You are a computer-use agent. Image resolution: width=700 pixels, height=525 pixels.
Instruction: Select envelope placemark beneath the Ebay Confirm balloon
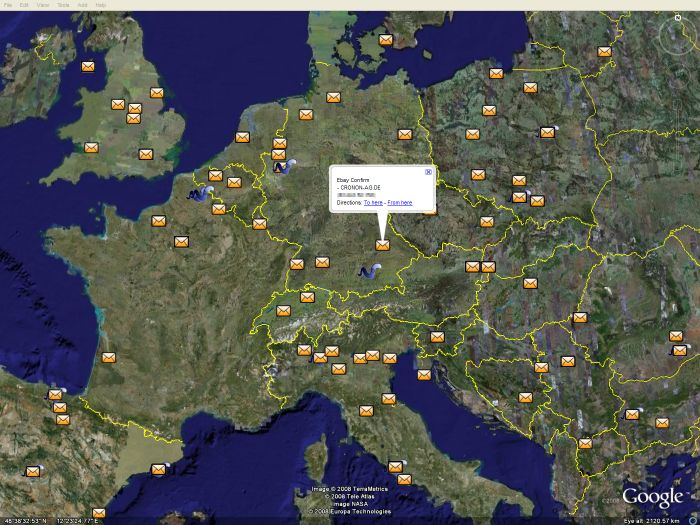[x=382, y=245]
